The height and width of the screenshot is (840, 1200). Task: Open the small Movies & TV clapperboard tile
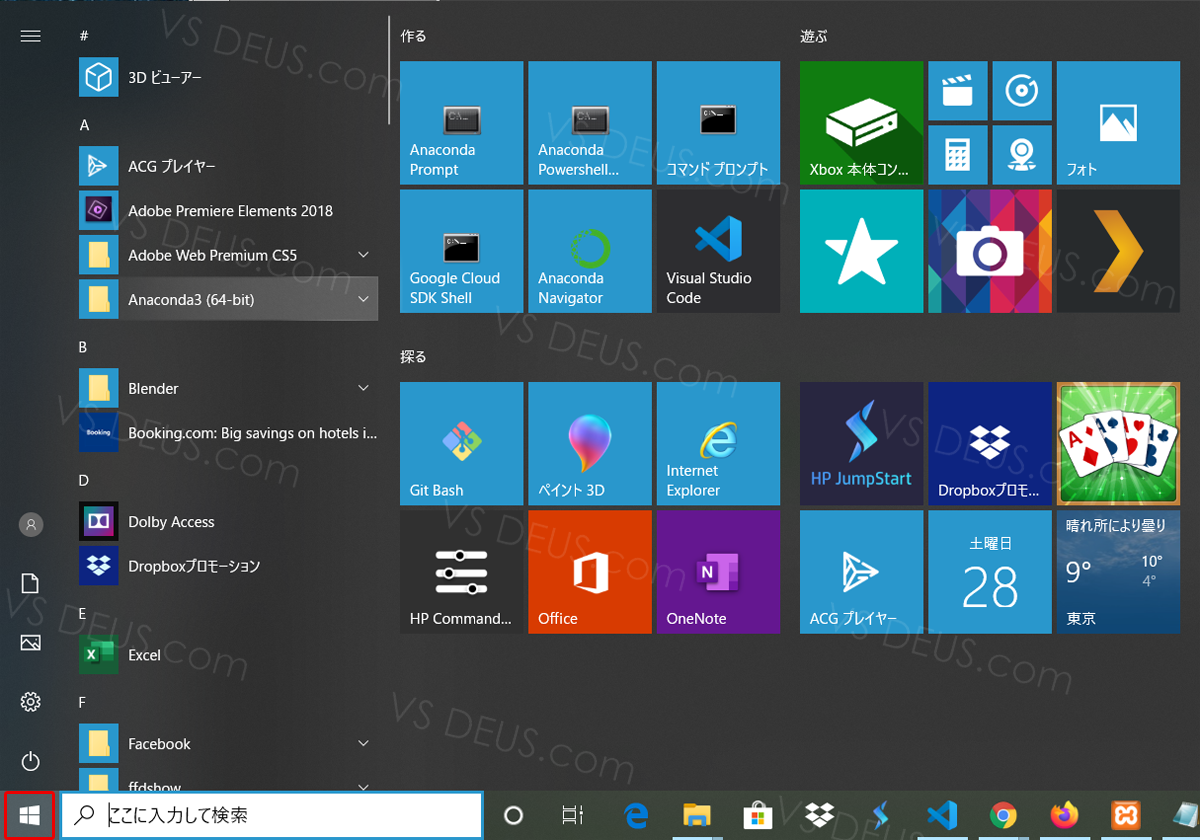coord(958,91)
